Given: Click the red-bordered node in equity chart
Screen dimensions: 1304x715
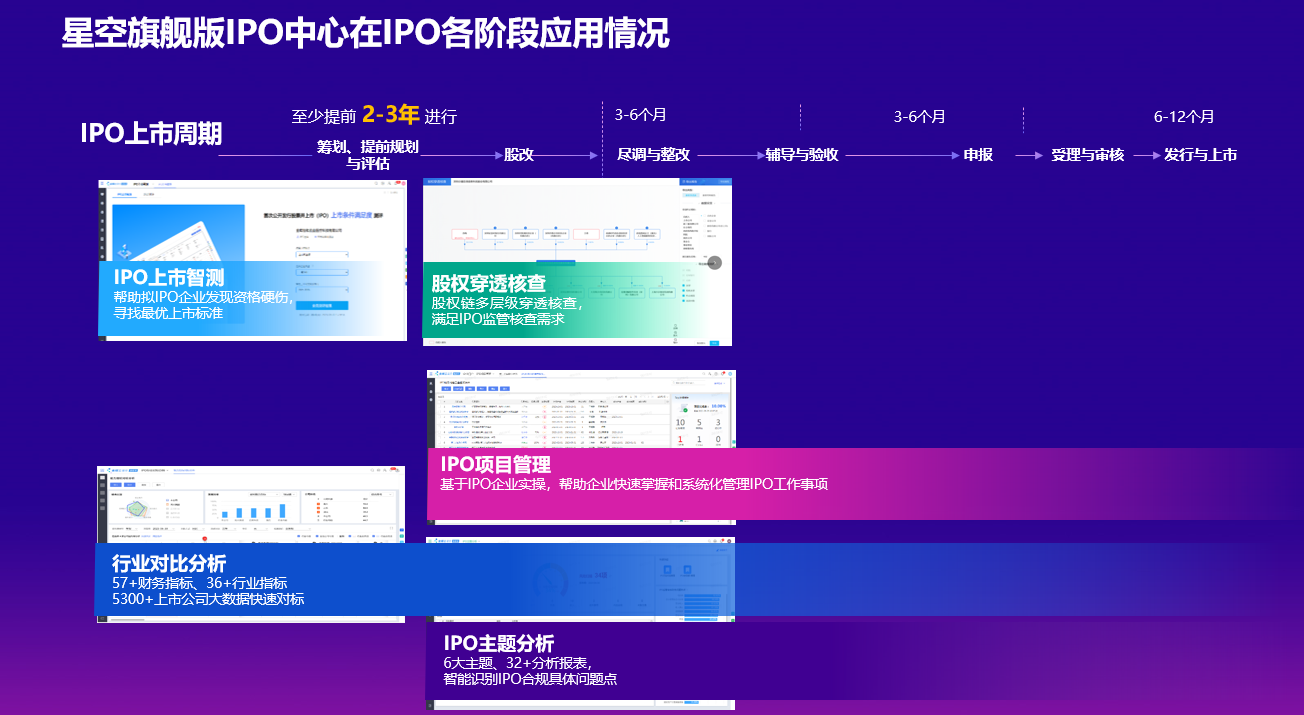Looking at the screenshot, I should pos(462,236).
